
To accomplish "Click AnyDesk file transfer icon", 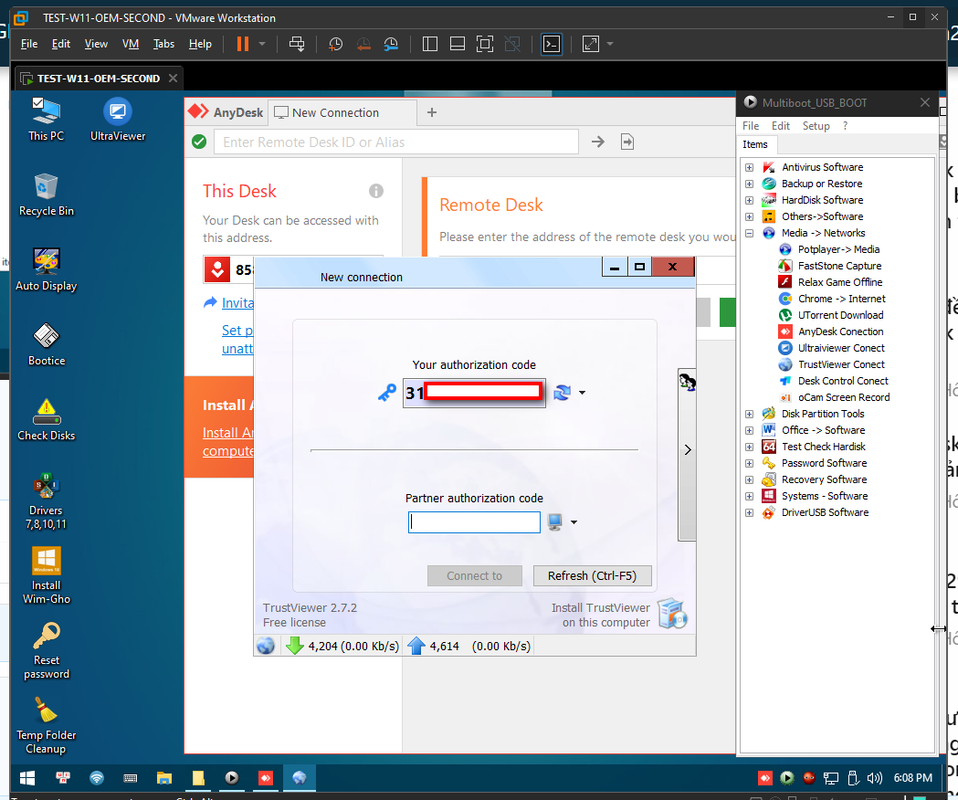I will pyautogui.click(x=627, y=142).
